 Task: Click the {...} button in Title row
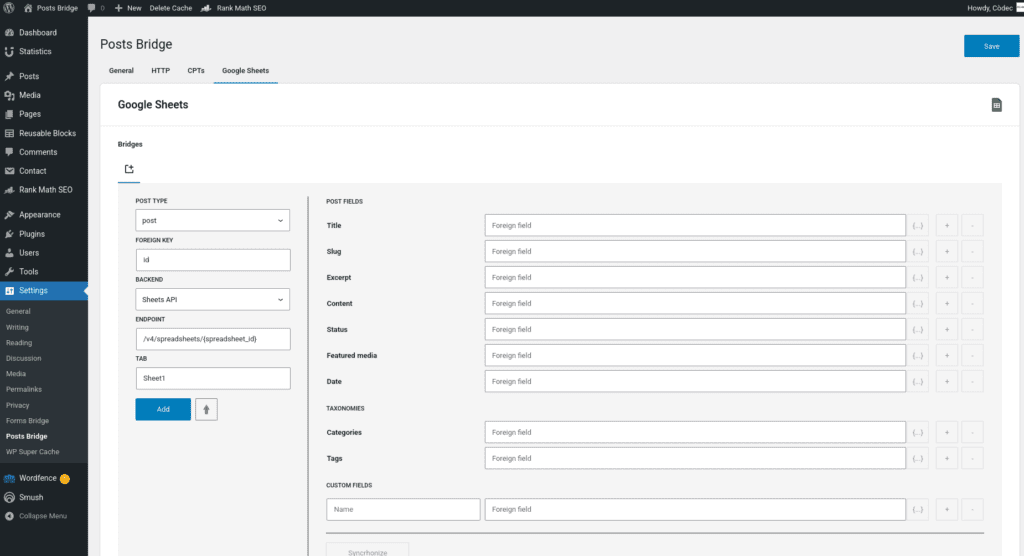918,225
